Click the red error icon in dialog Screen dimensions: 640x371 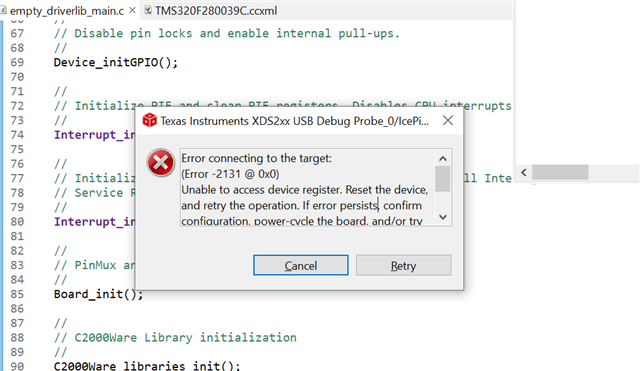[160, 162]
